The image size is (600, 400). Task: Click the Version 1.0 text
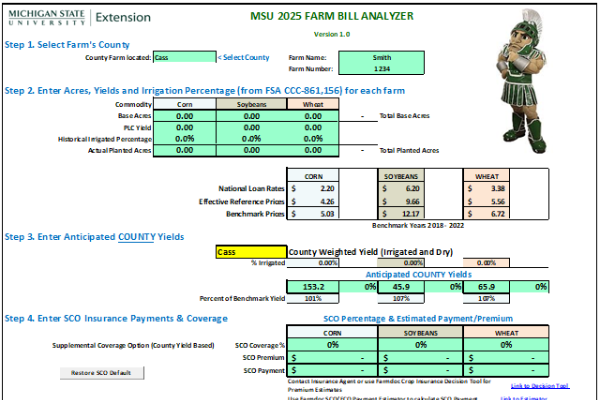pyautogui.click(x=332, y=34)
